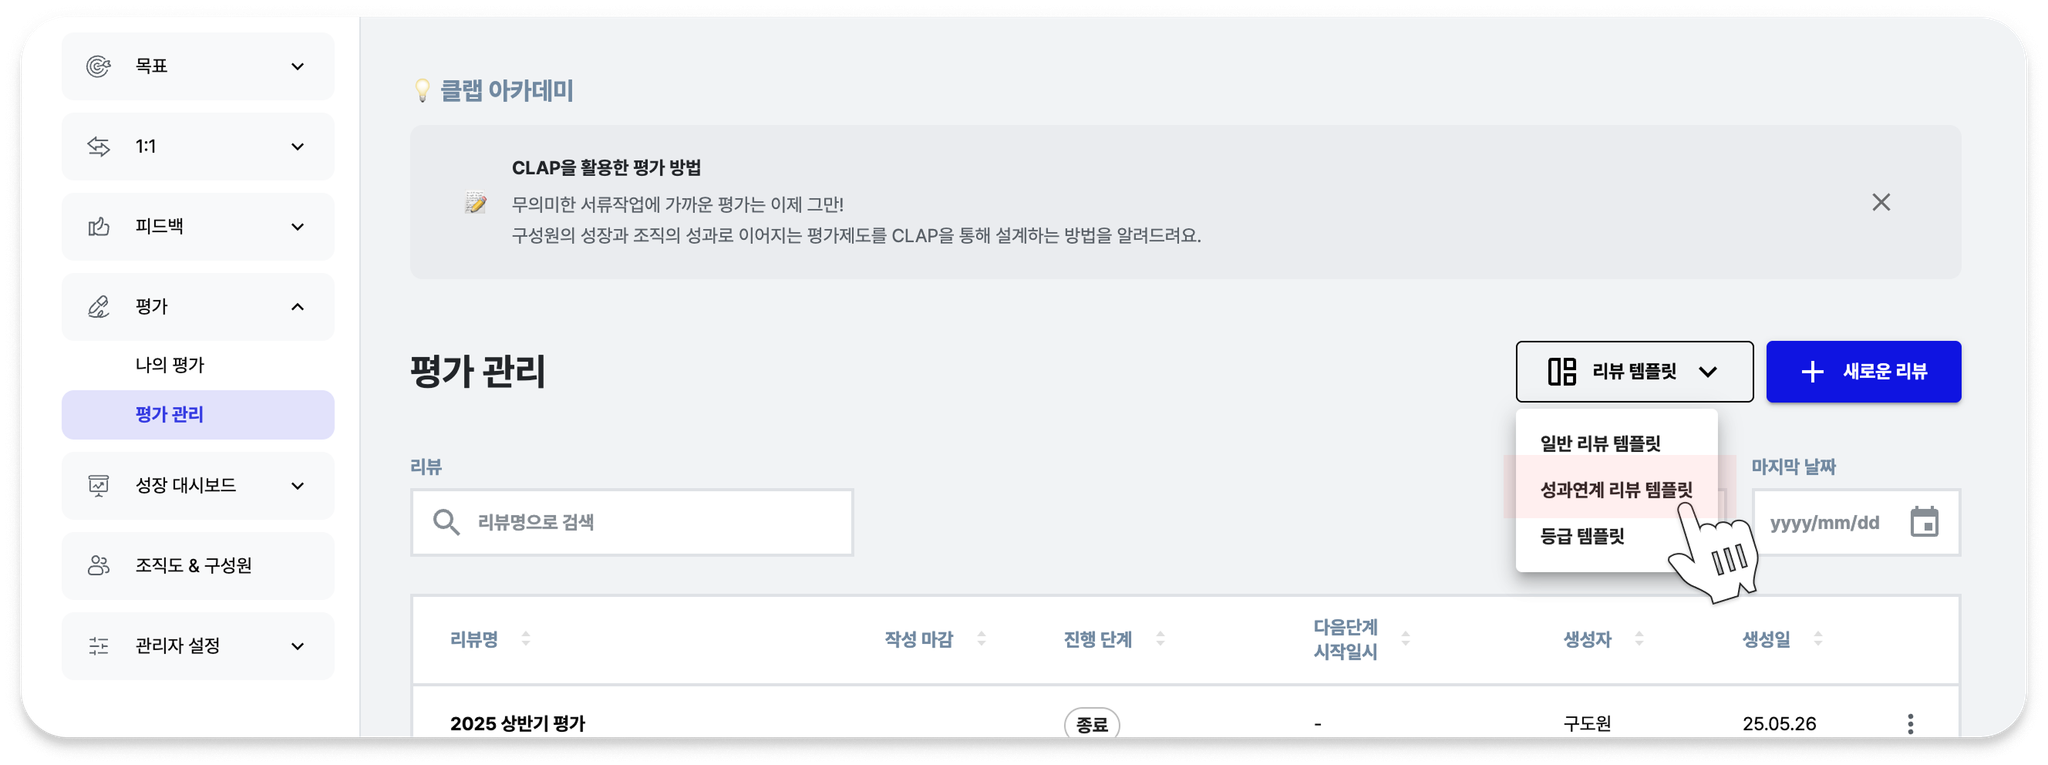Image resolution: width=2048 pixels, height=765 pixels.
Task: Open the more options menu for 2025 상반기 평가
Action: click(x=1910, y=723)
